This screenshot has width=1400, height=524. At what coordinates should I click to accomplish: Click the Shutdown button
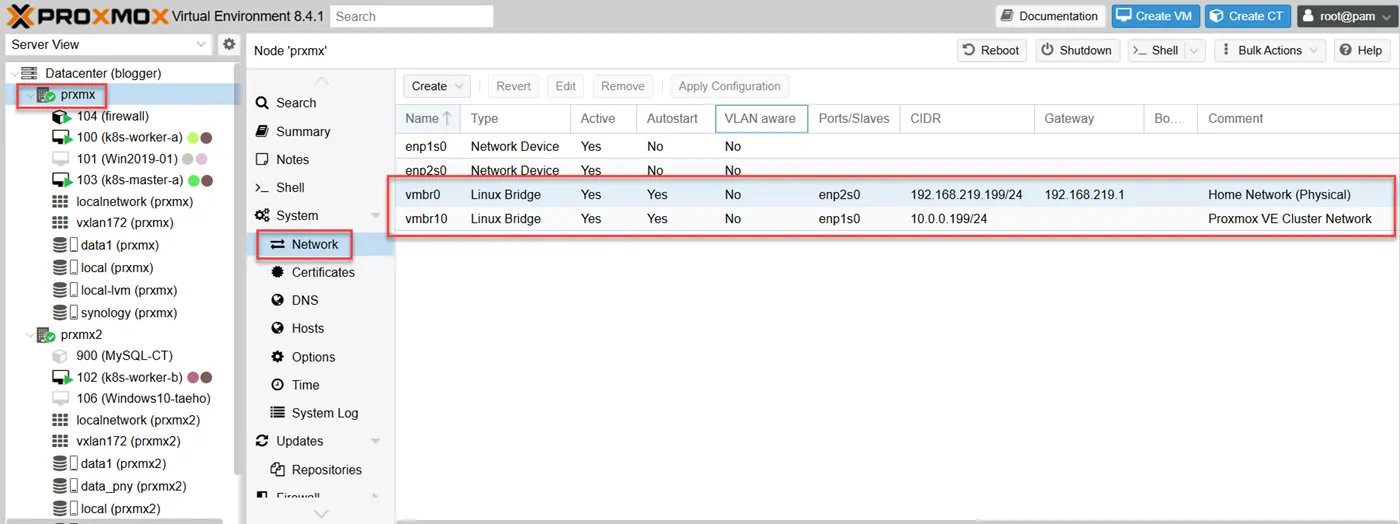tap(1076, 50)
